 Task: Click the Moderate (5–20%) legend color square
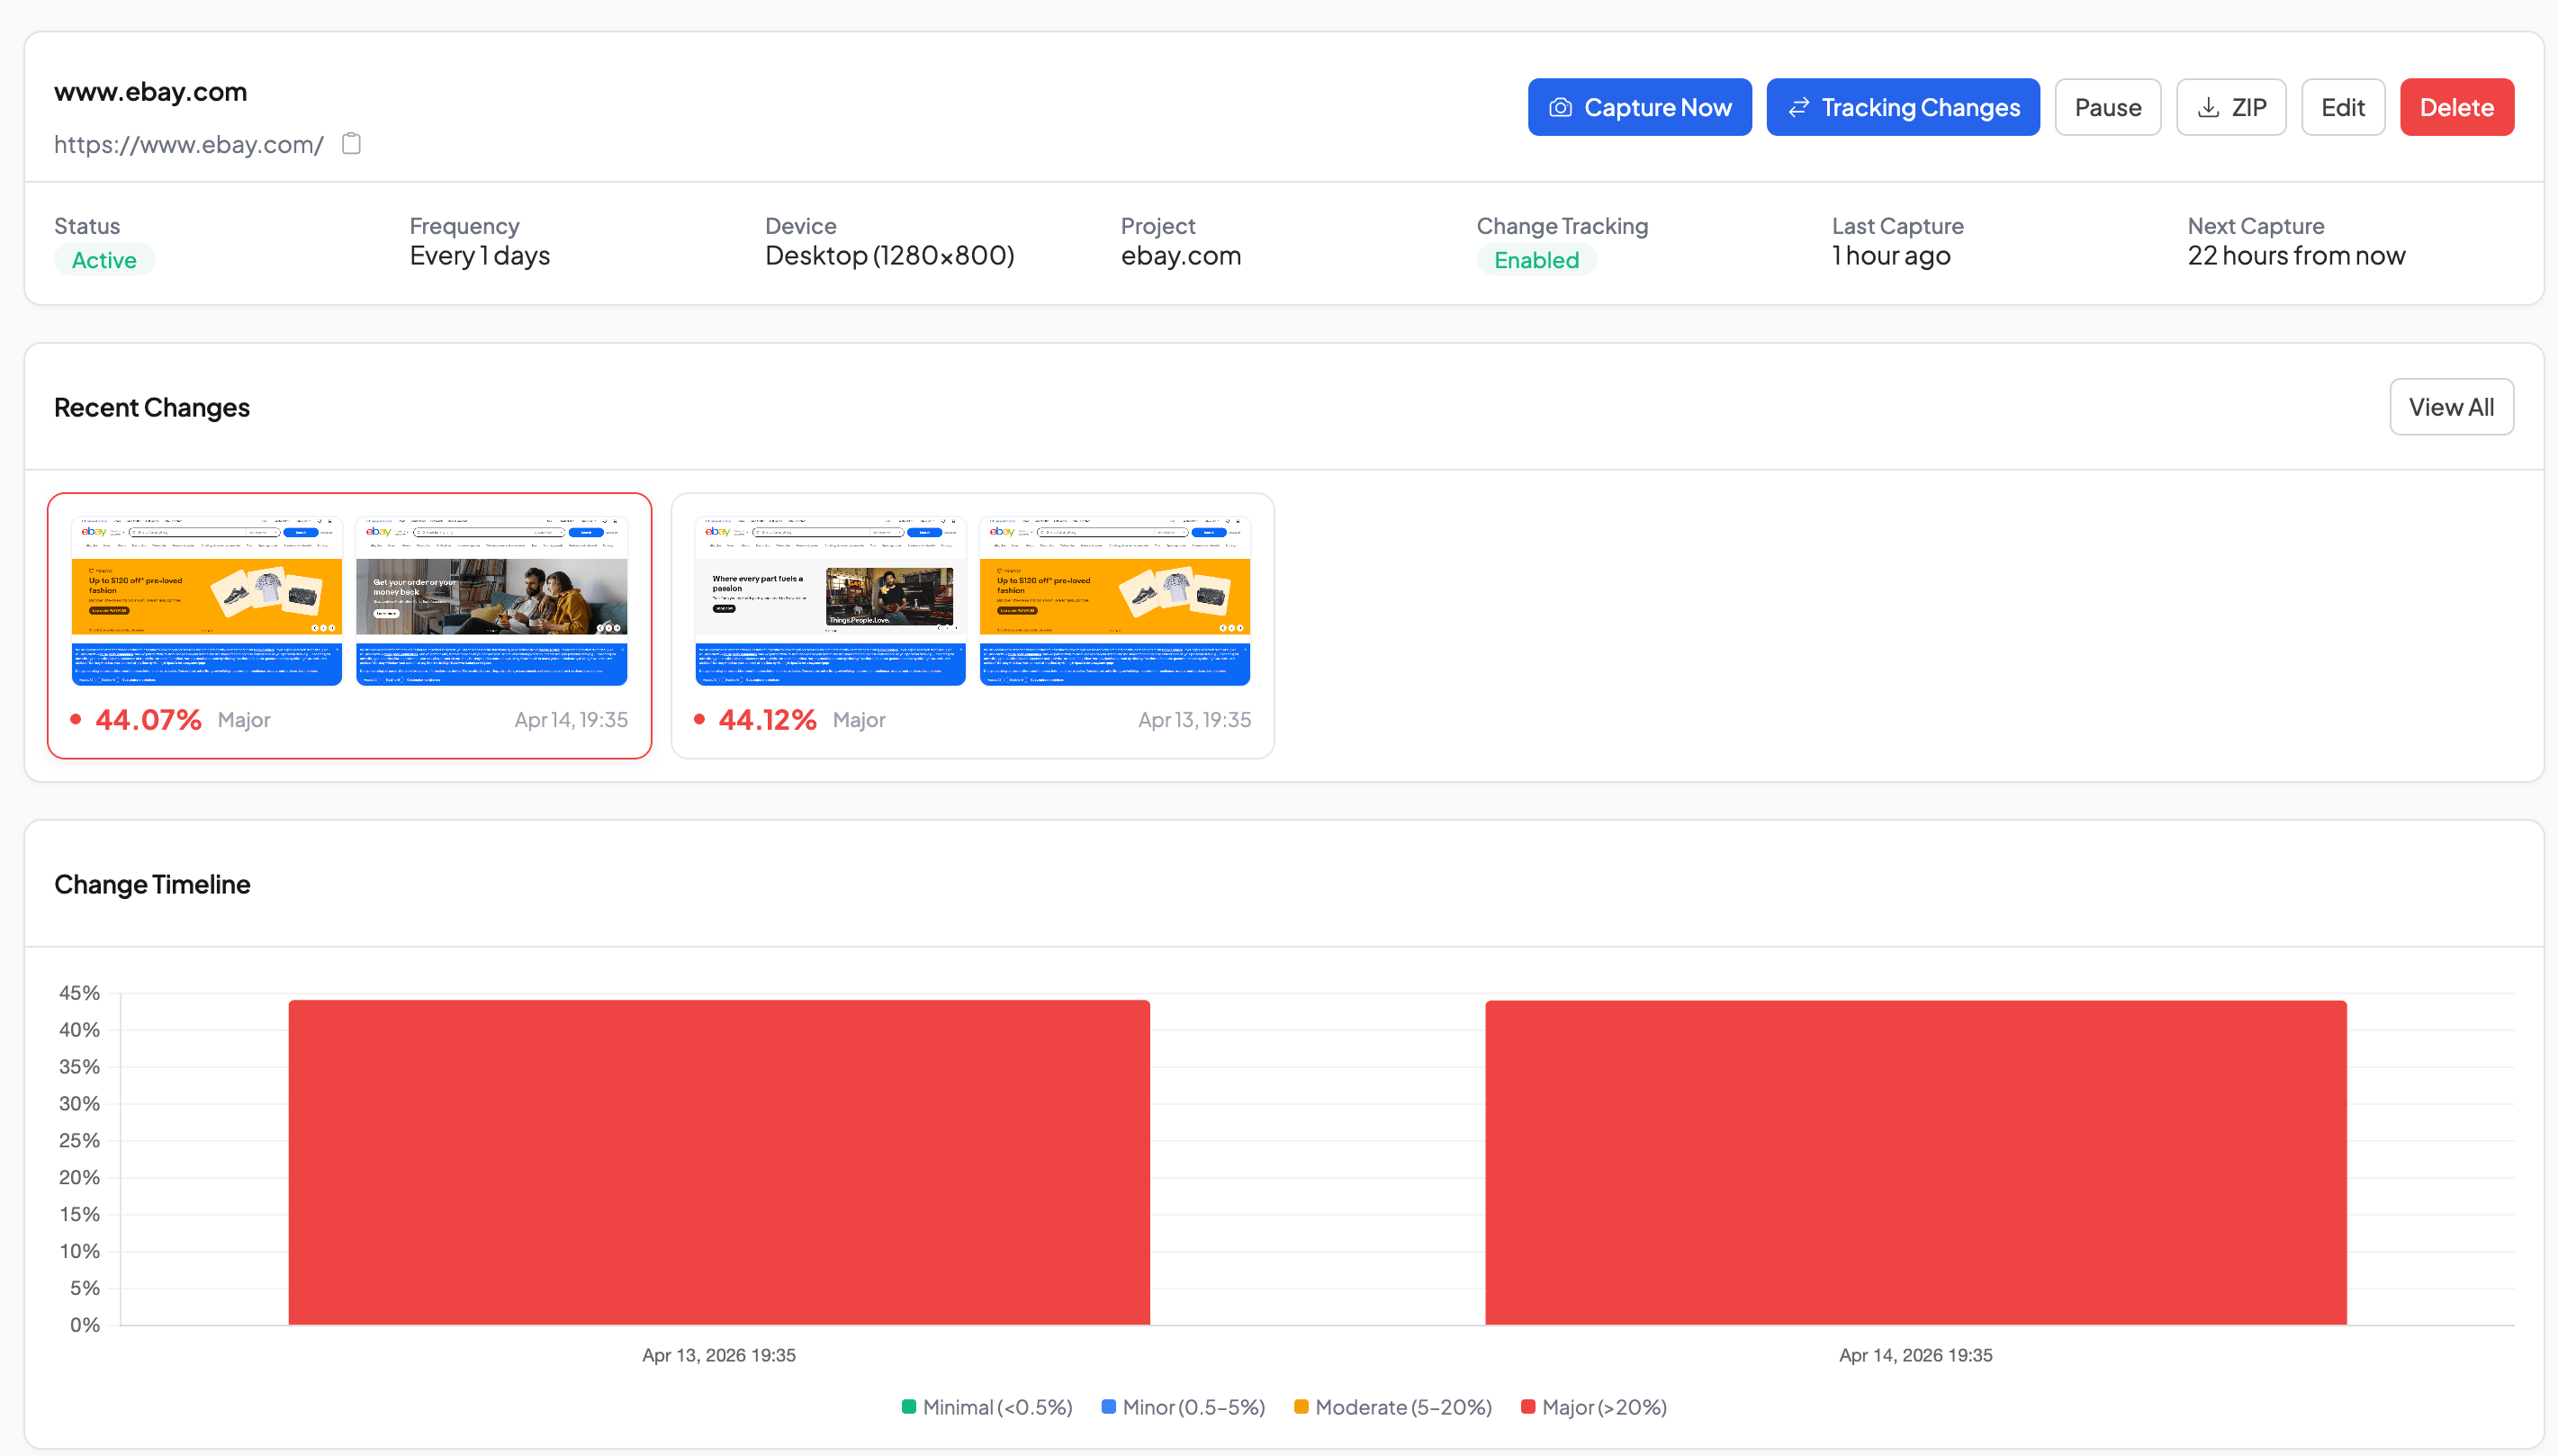pyautogui.click(x=1300, y=1407)
